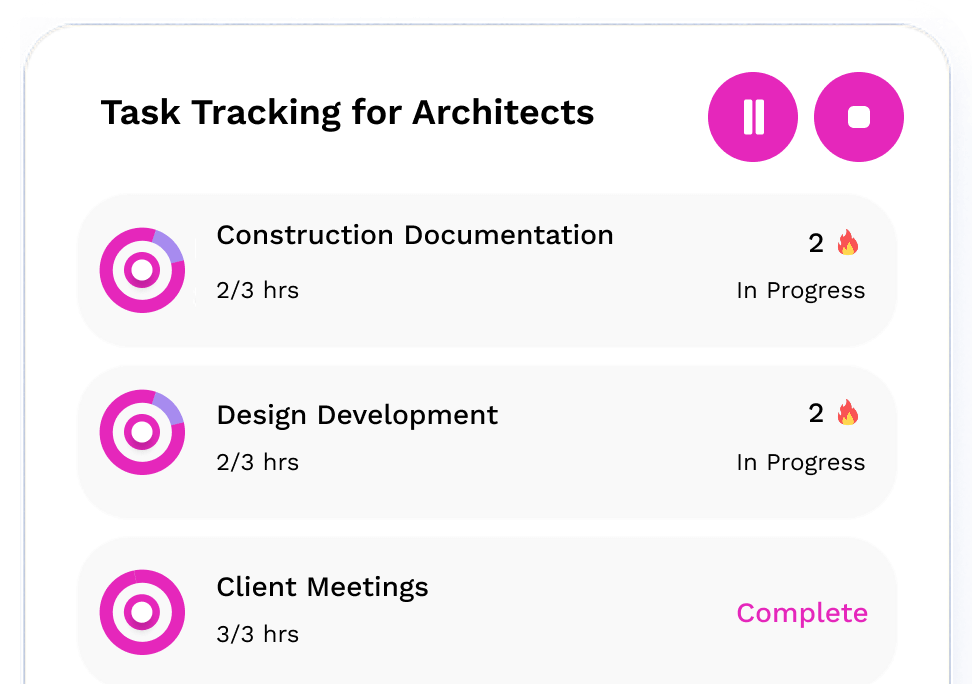Click In Progress status for Design Development
The height and width of the screenshot is (684, 973).
[x=800, y=462]
